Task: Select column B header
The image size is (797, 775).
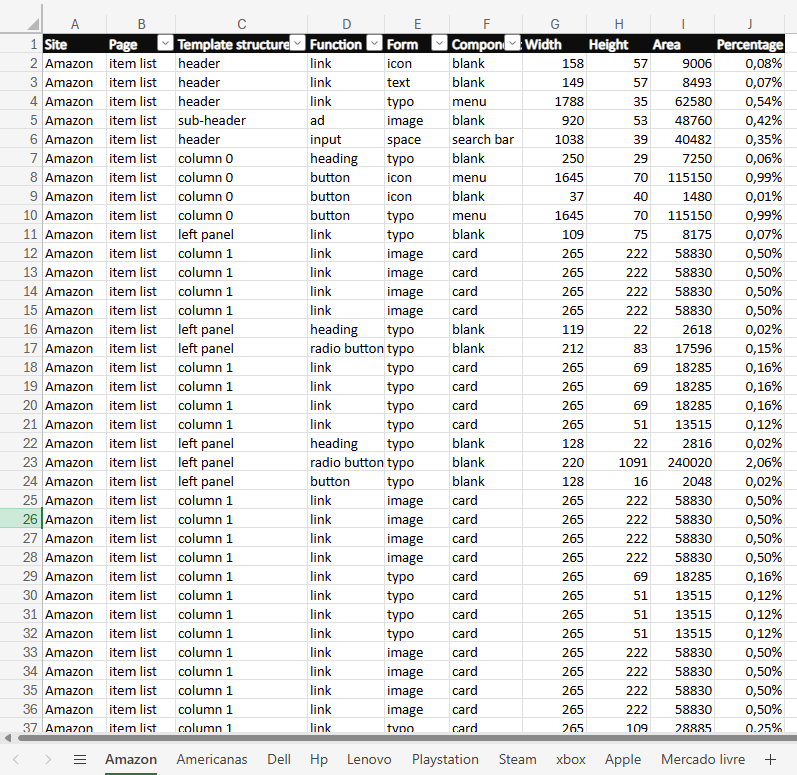Action: tap(141, 24)
